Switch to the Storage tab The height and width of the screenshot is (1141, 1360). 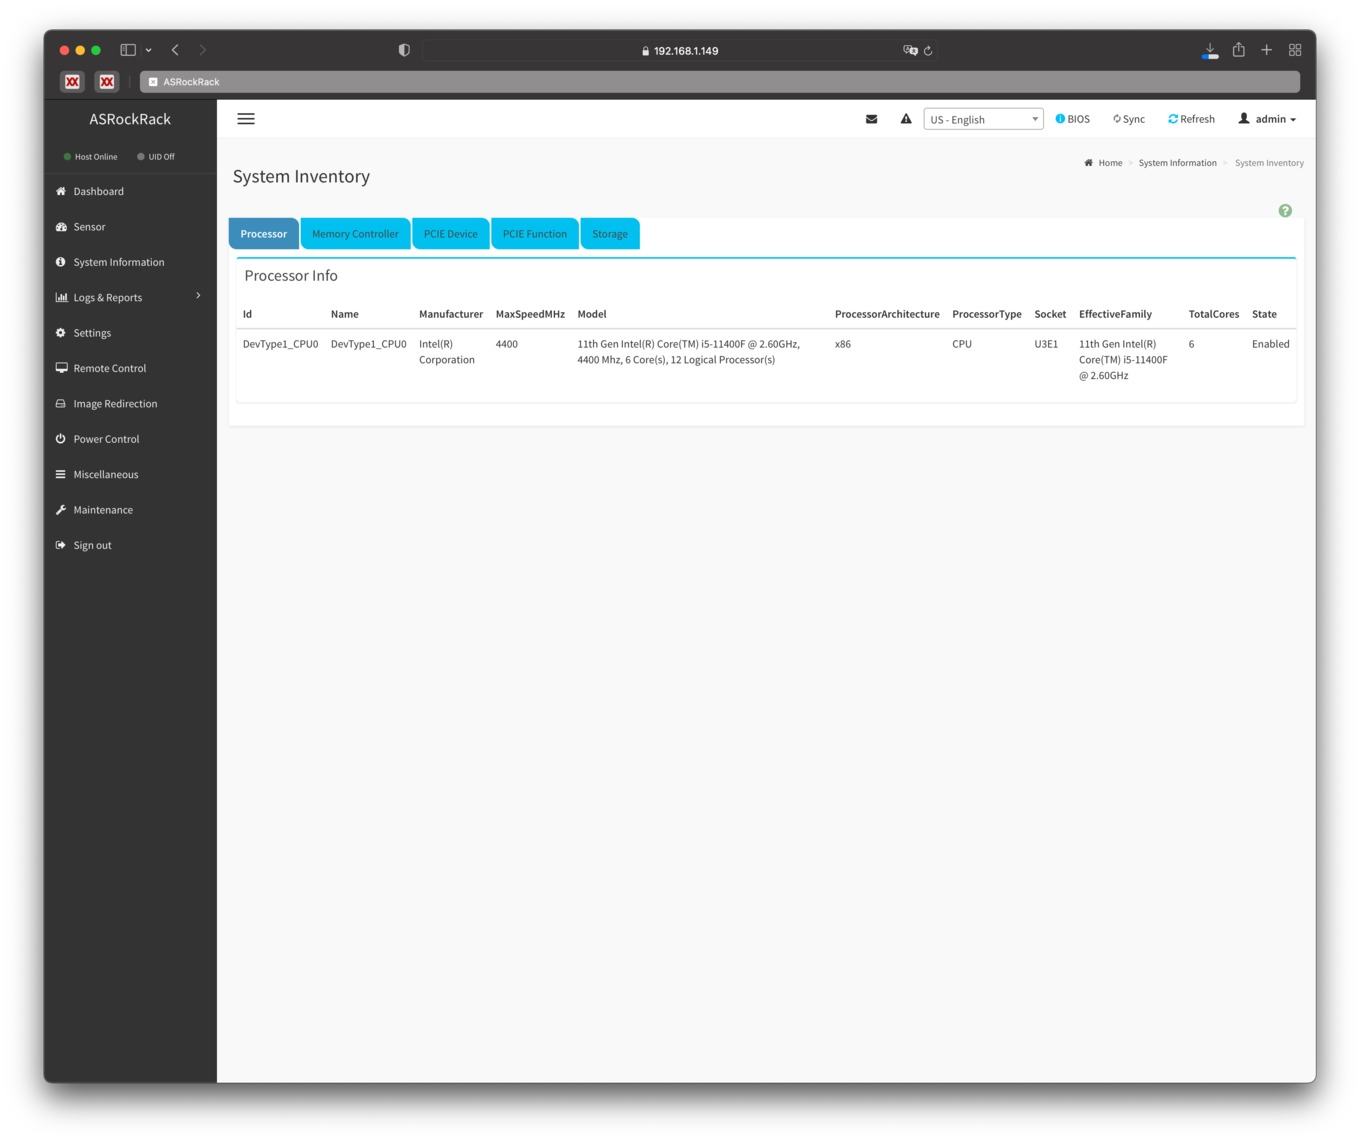click(x=610, y=234)
